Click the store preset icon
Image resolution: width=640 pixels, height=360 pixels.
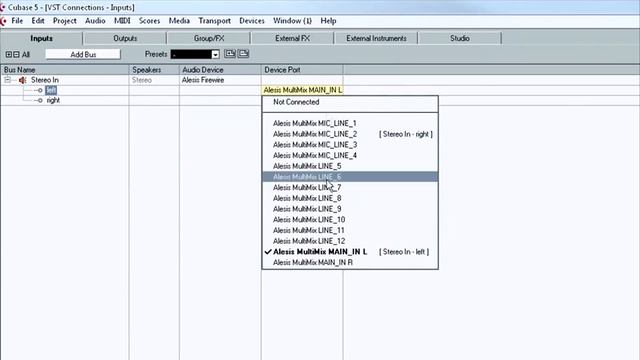230,54
